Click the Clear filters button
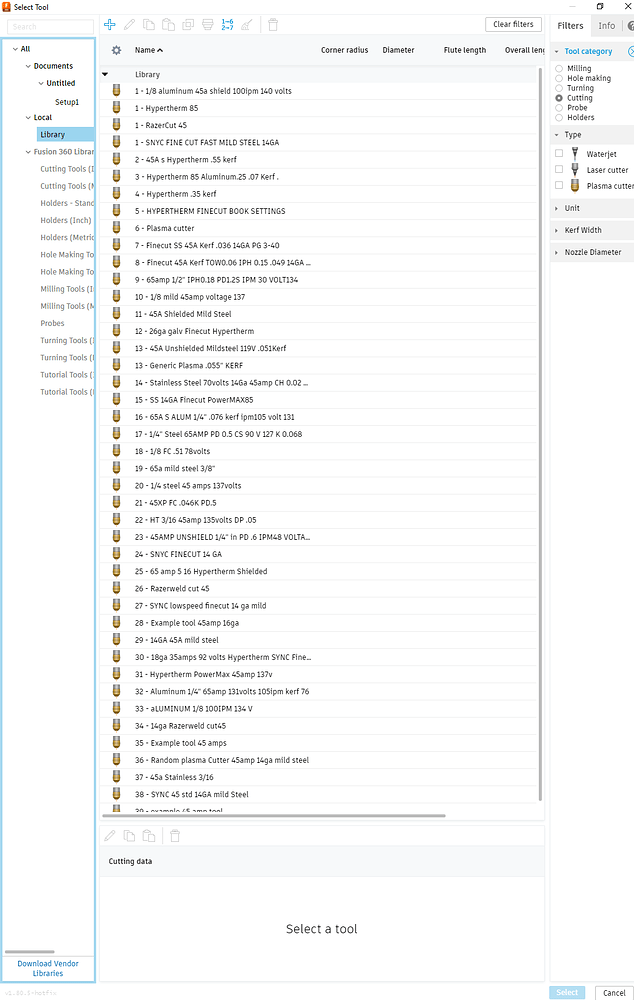This screenshot has height=1000, width=634. point(513,24)
